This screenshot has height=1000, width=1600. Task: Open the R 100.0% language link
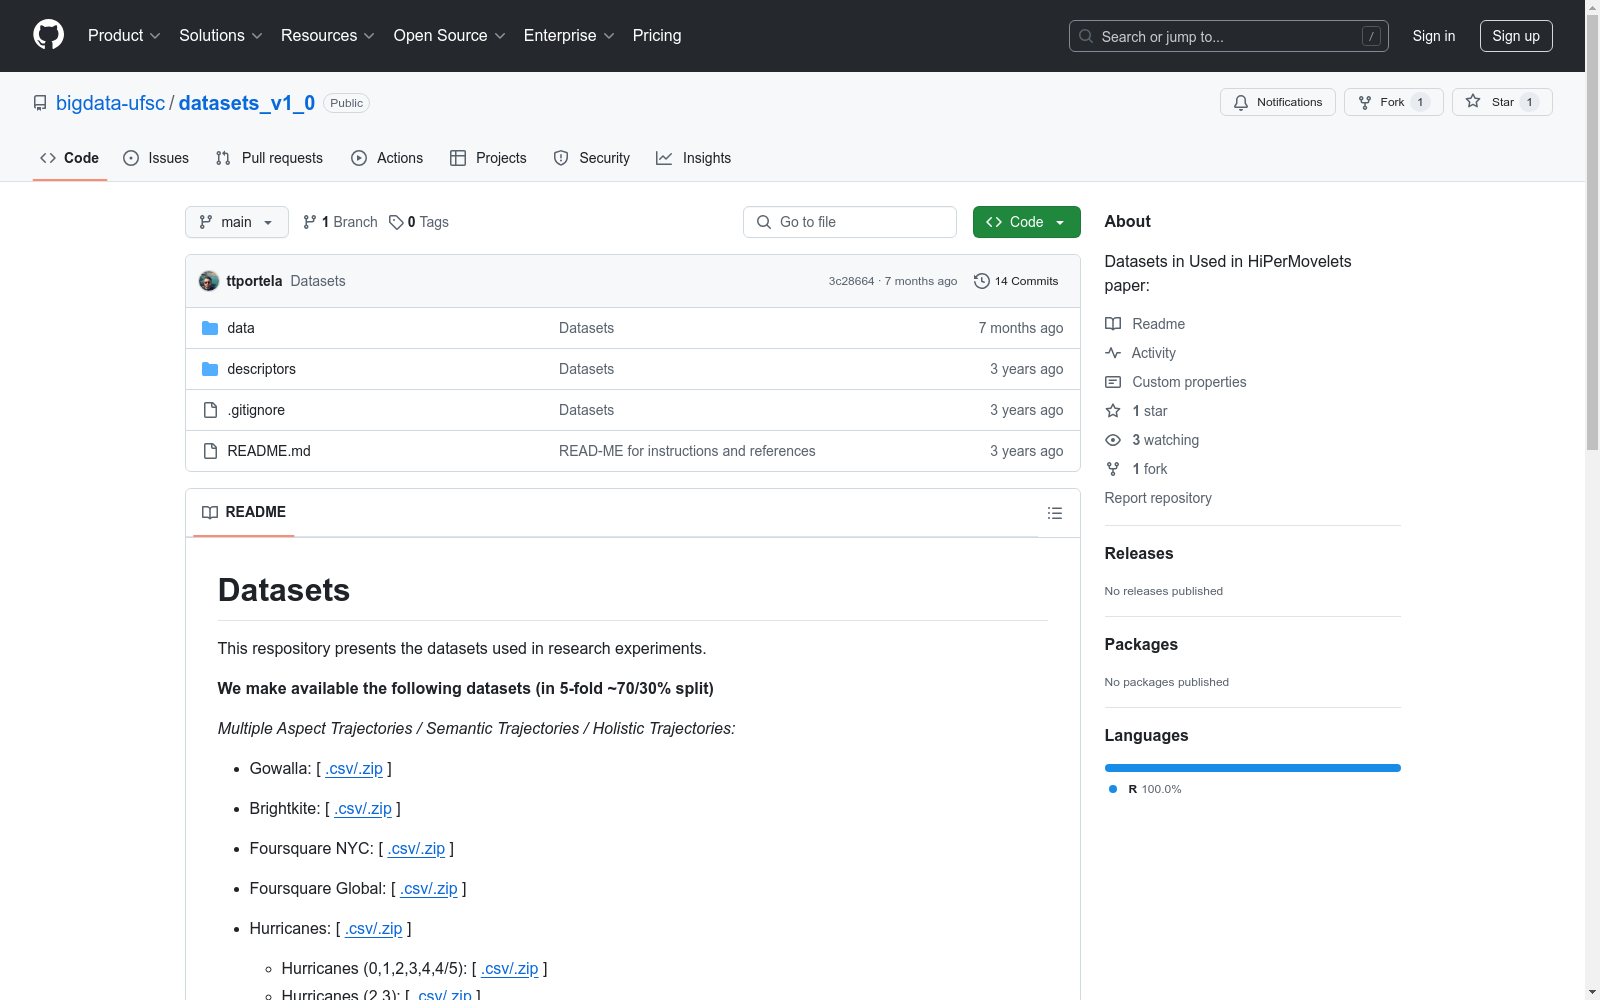1146,789
